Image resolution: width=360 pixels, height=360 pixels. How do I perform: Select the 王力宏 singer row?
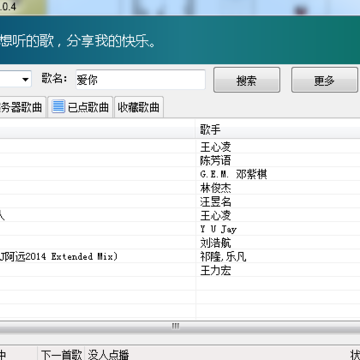click(180, 270)
